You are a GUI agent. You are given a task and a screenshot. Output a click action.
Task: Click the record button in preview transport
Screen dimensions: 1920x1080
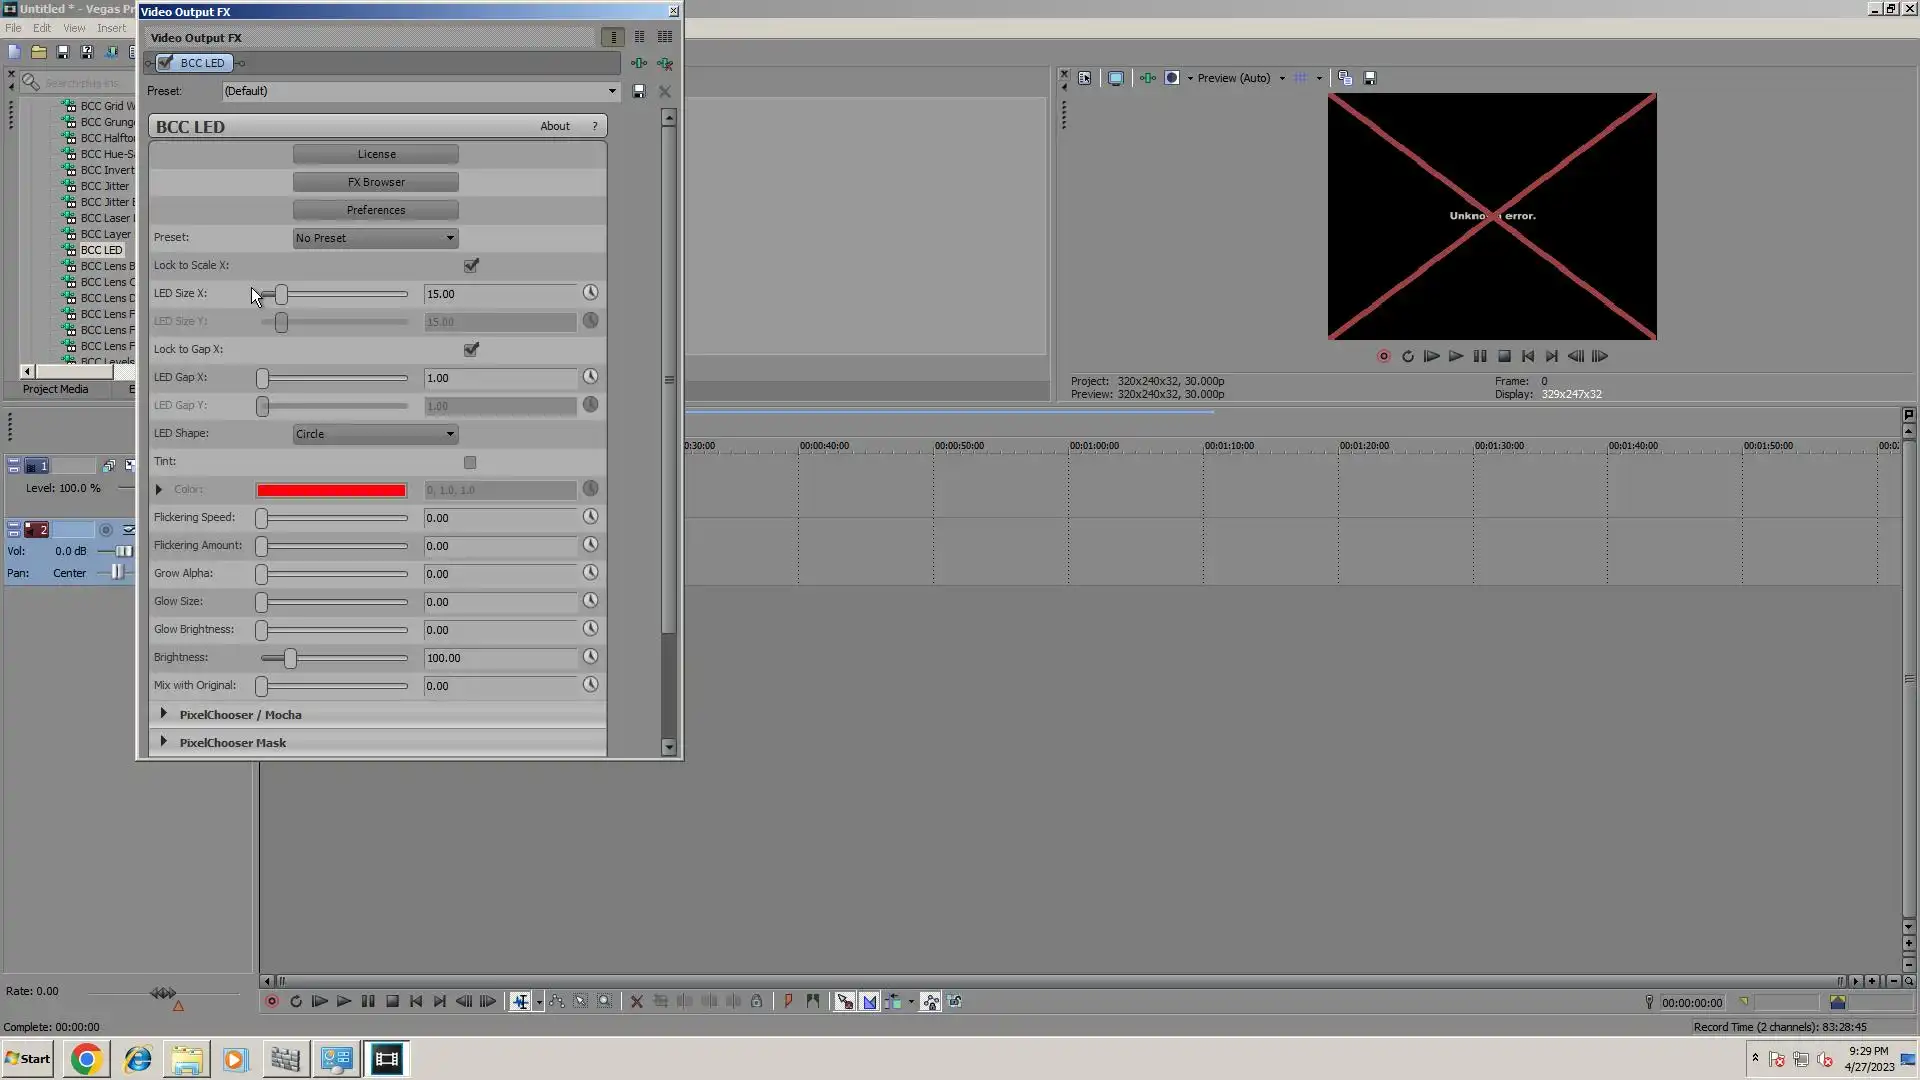pyautogui.click(x=1383, y=356)
